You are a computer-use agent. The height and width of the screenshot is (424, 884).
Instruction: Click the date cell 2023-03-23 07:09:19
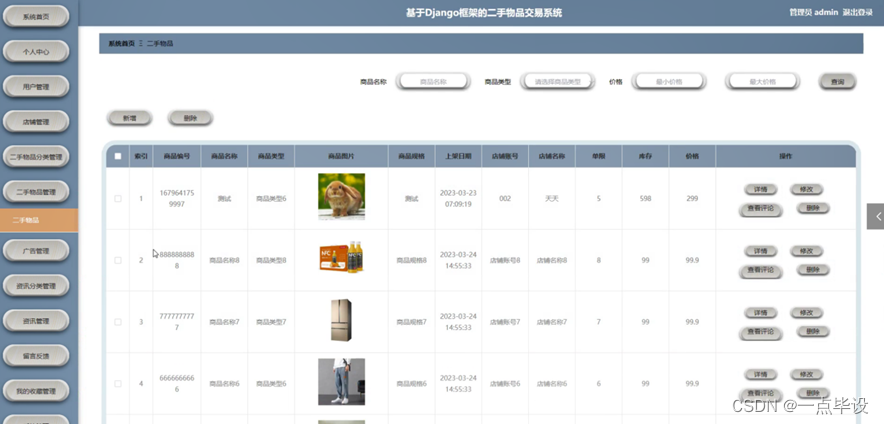(458, 198)
